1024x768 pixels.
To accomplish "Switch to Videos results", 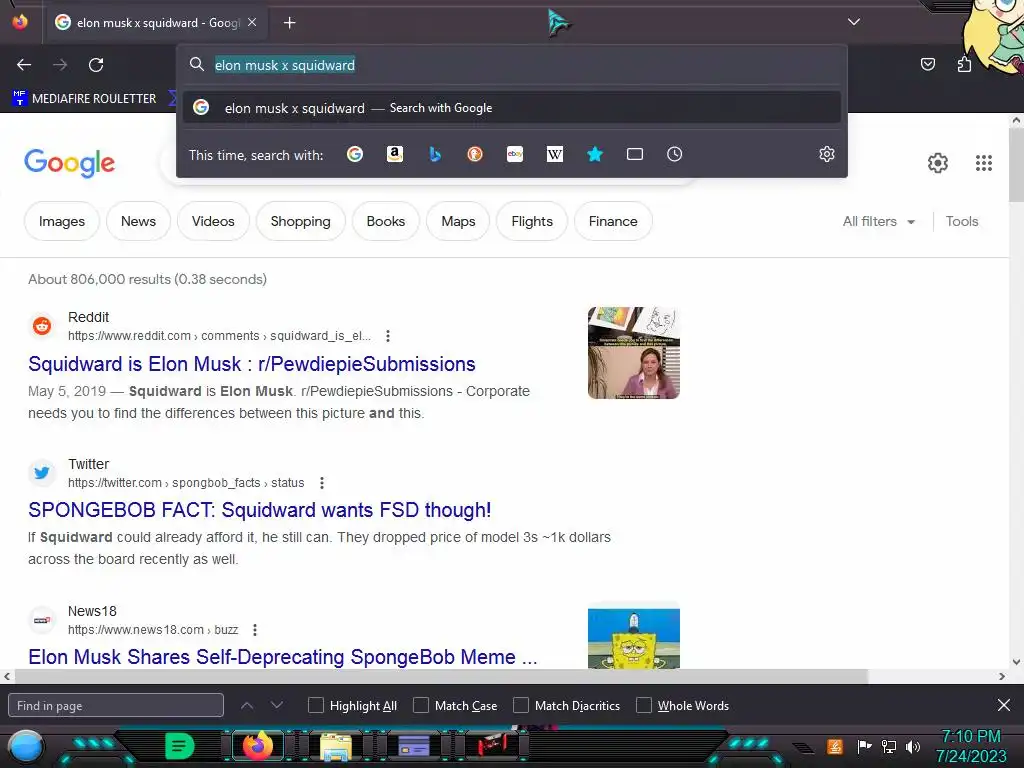I will pos(213,221).
